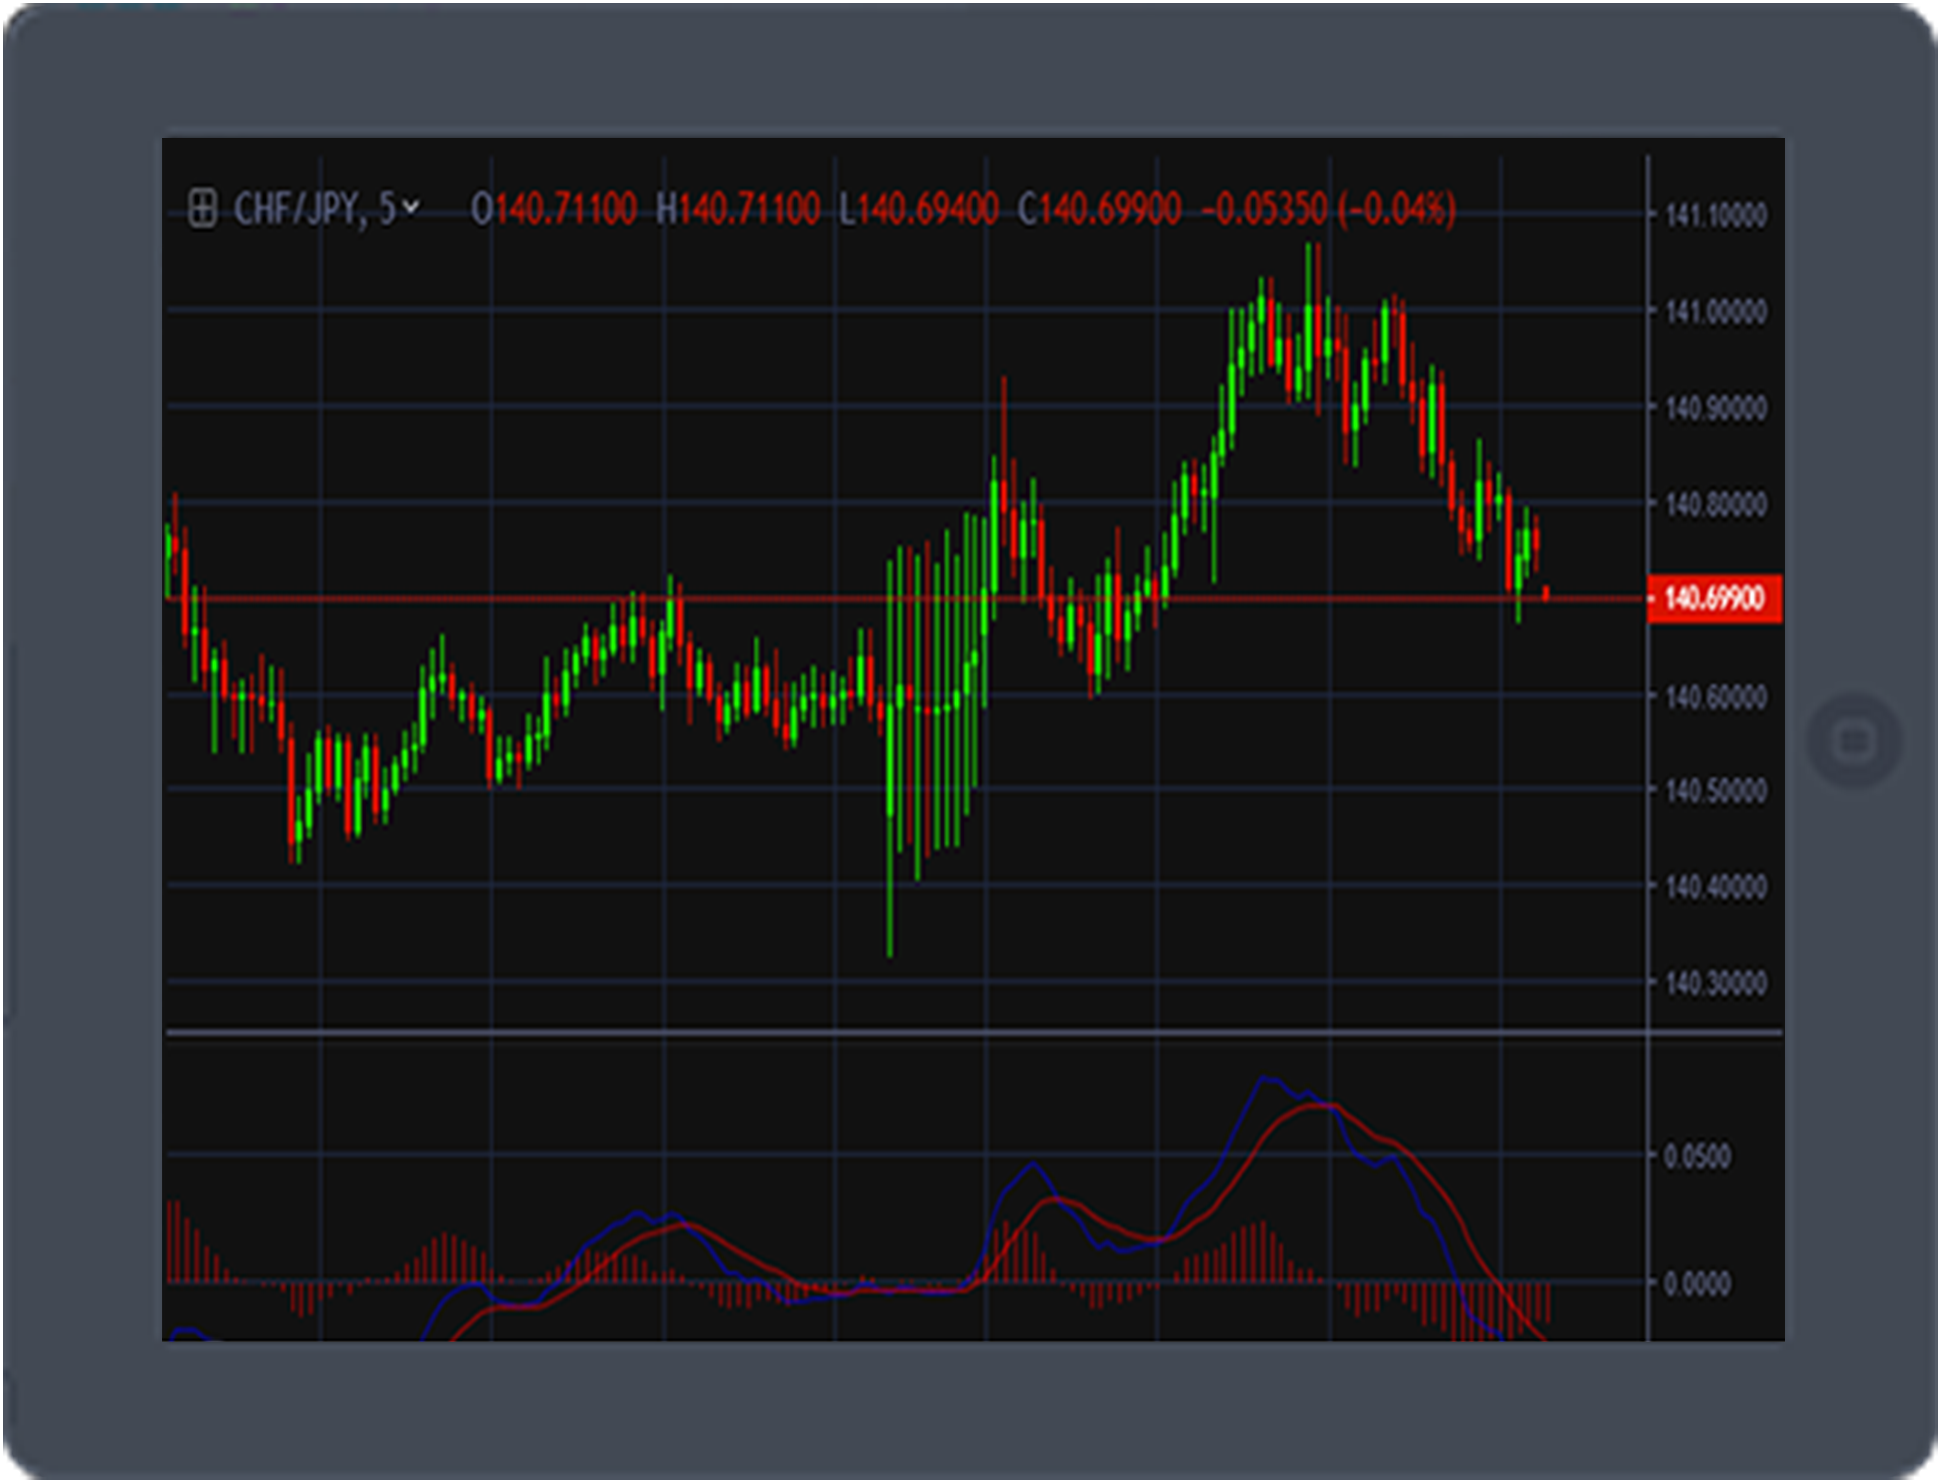Click the Open price value 140.71100
The image size is (1944, 1482).
tap(566, 209)
